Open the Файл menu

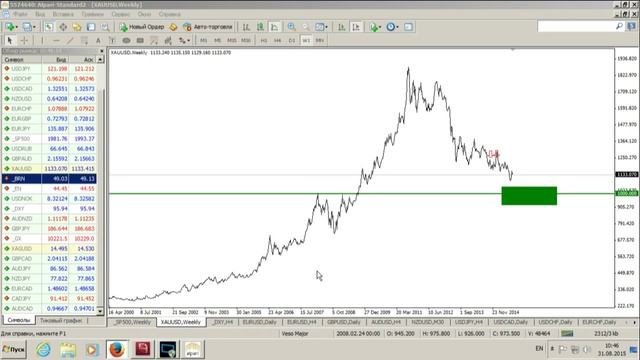[20, 14]
